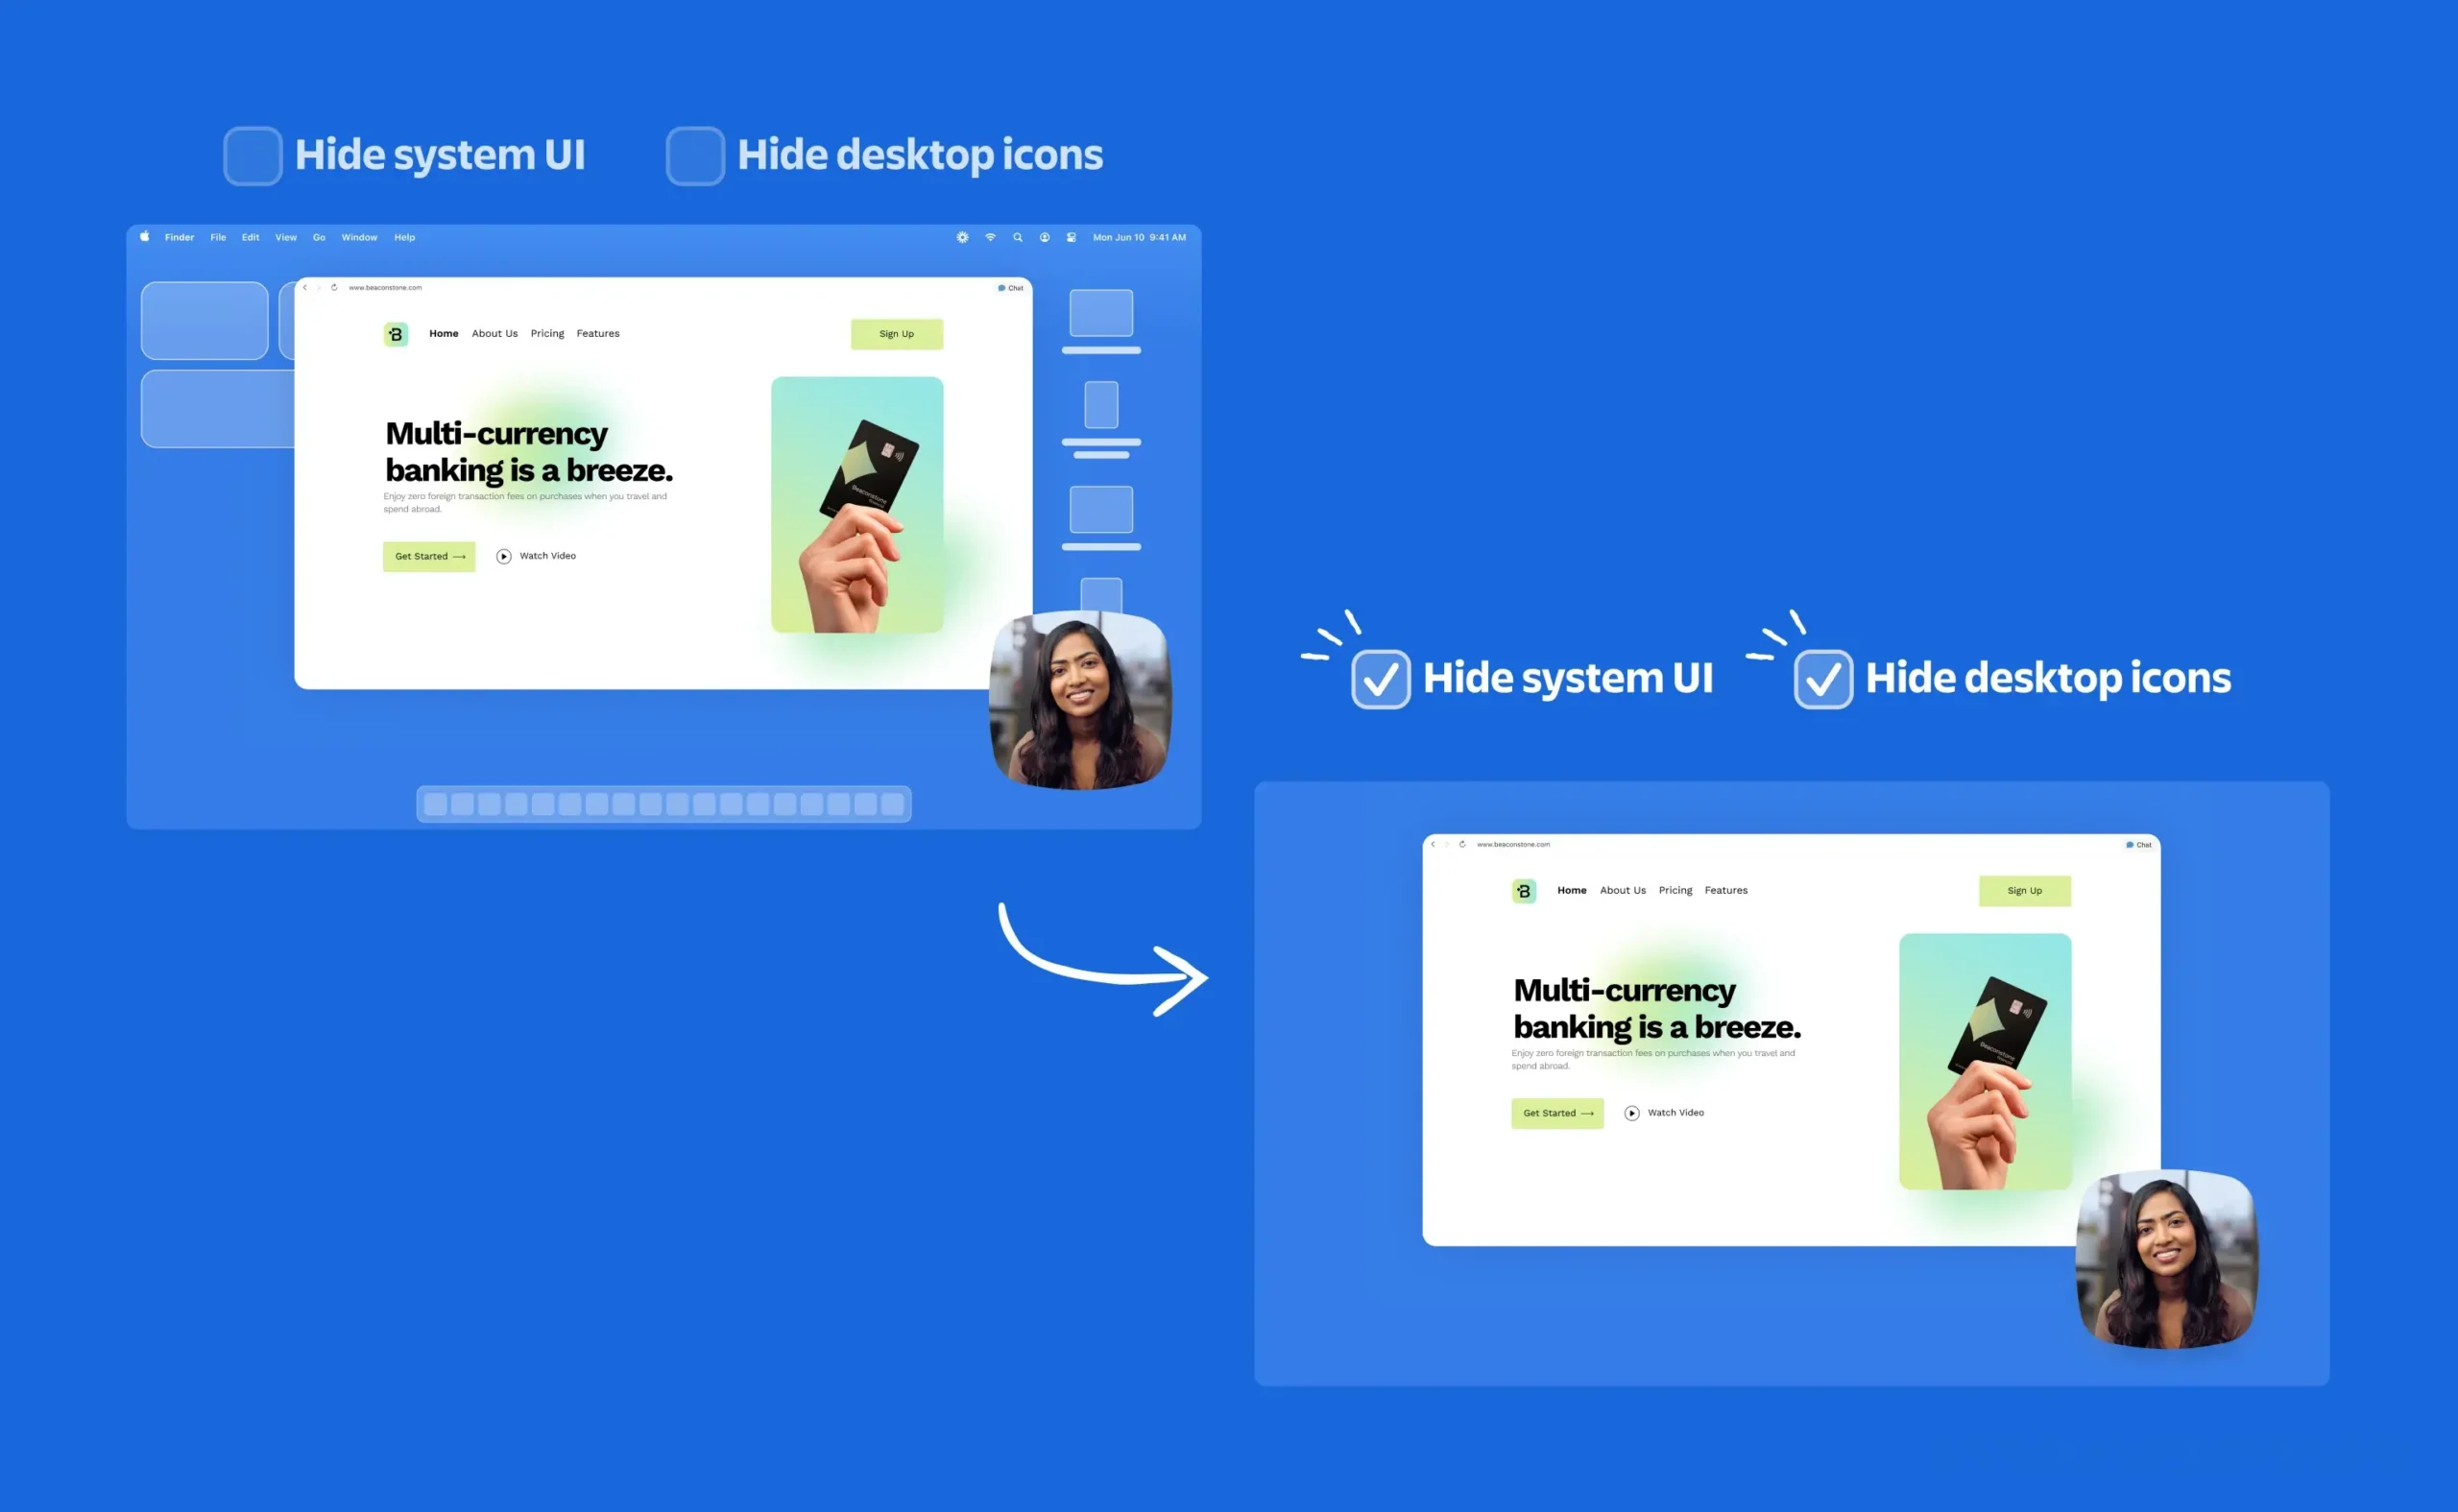Image resolution: width=2458 pixels, height=1512 pixels.
Task: Uncheck the ticked Hide desktop icons checkbox
Action: pos(1823,679)
